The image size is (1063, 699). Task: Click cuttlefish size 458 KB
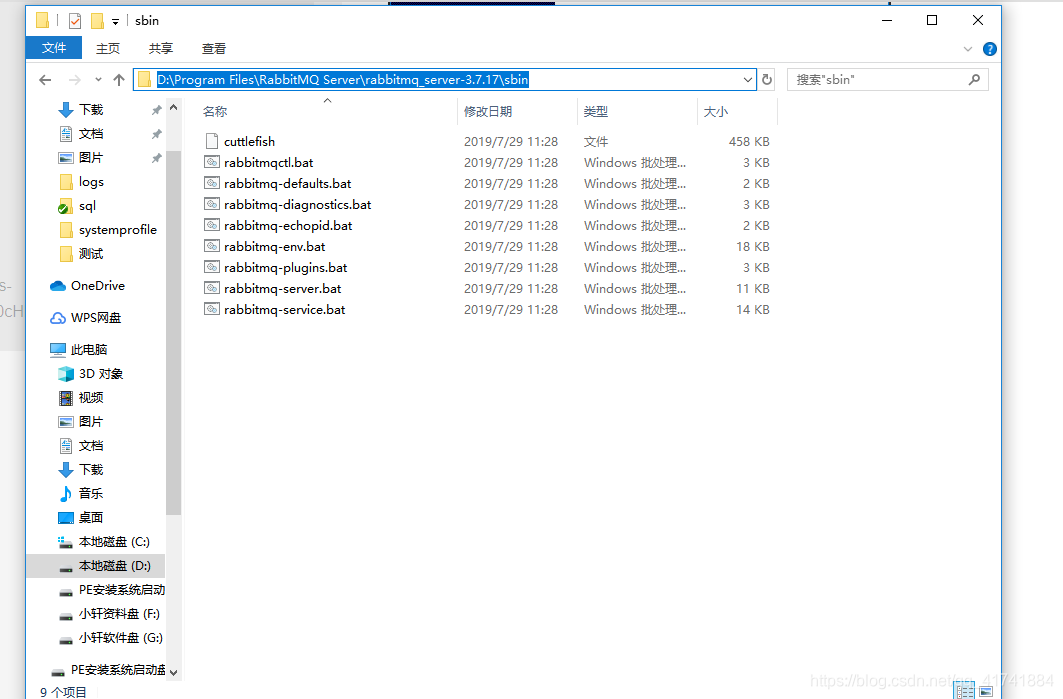(749, 142)
